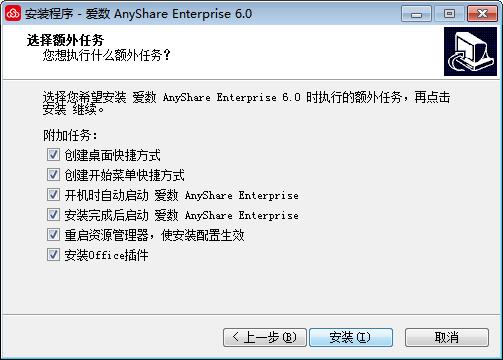Start installation with 安装(I) button

(351, 337)
